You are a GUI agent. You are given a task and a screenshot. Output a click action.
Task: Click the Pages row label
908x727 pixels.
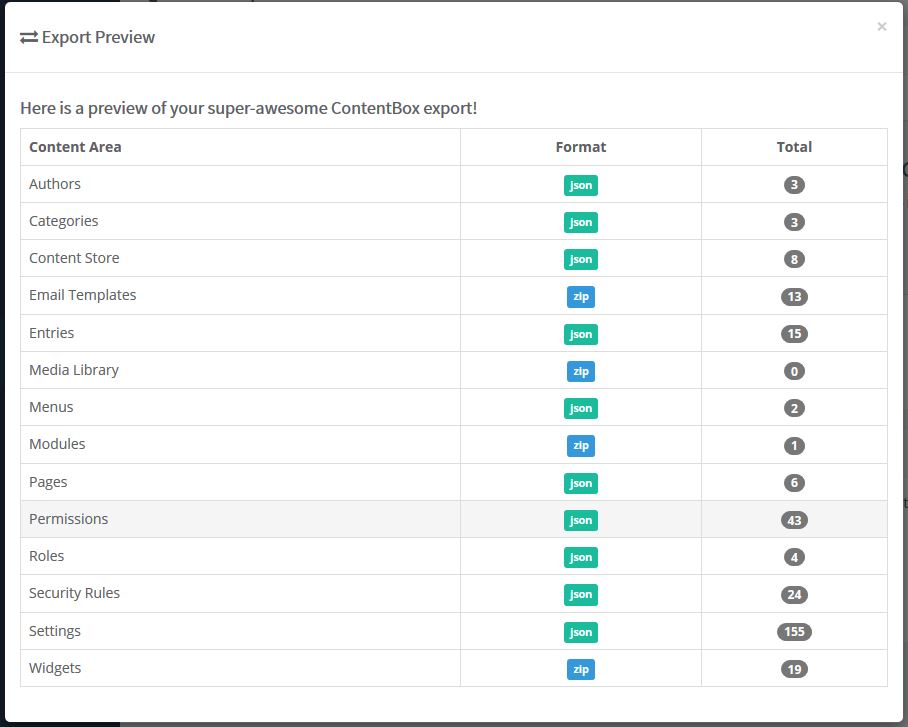48,482
